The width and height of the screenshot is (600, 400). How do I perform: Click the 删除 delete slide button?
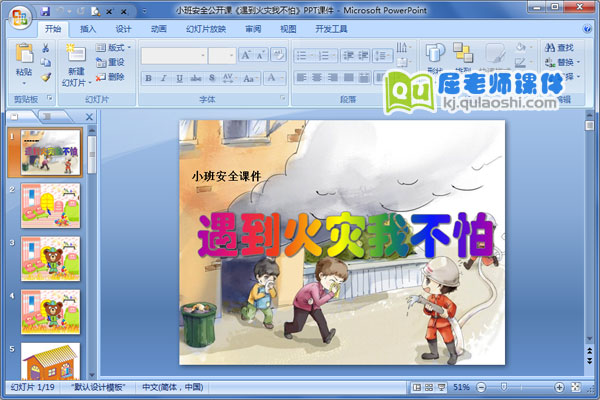click(x=110, y=77)
